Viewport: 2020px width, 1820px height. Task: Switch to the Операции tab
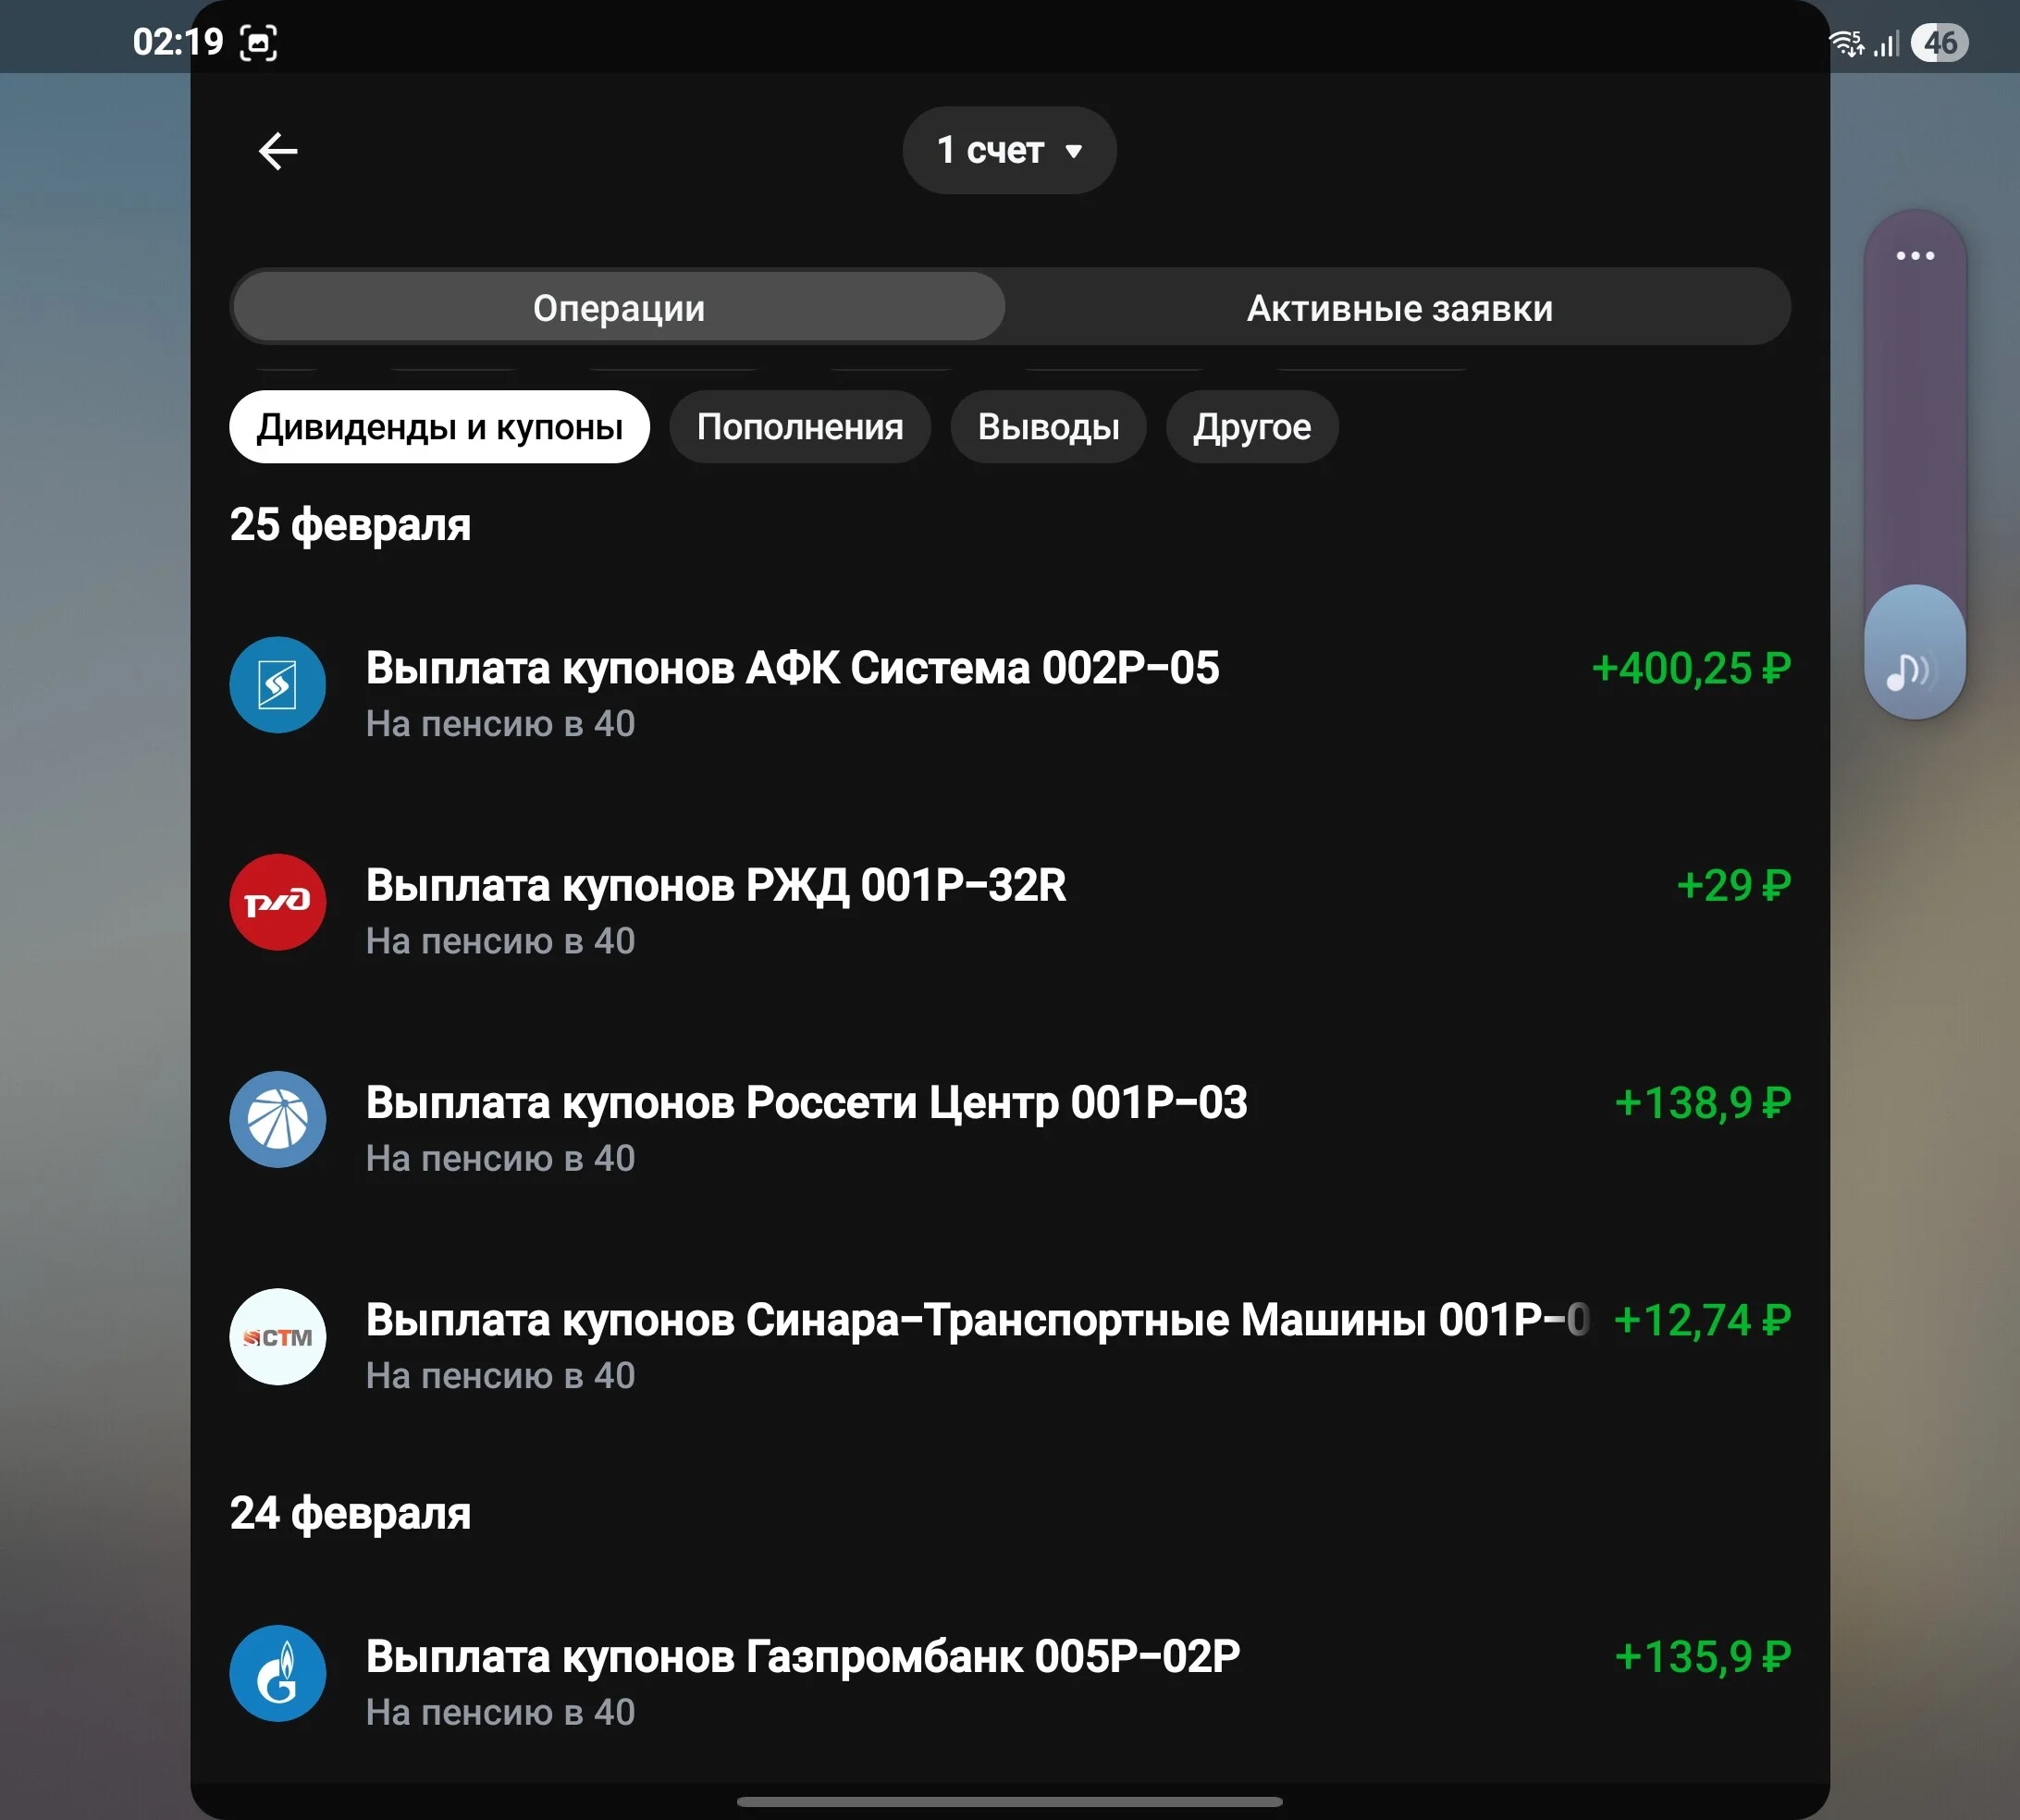pyautogui.click(x=619, y=307)
